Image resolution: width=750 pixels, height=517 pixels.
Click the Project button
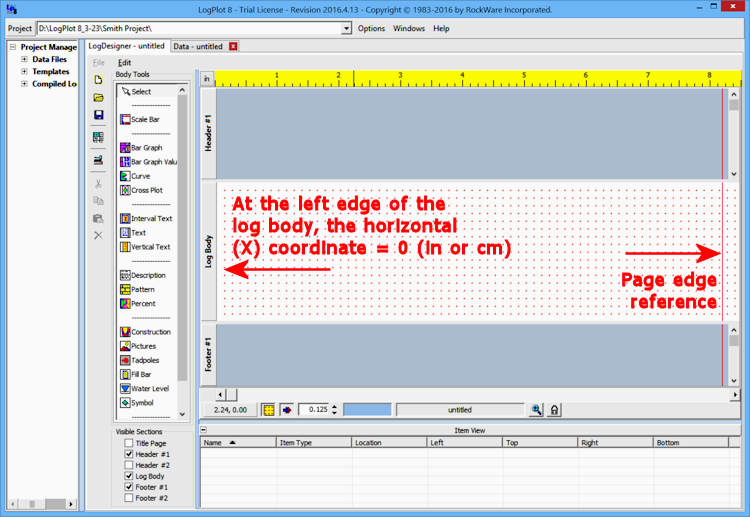pyautogui.click(x=20, y=29)
